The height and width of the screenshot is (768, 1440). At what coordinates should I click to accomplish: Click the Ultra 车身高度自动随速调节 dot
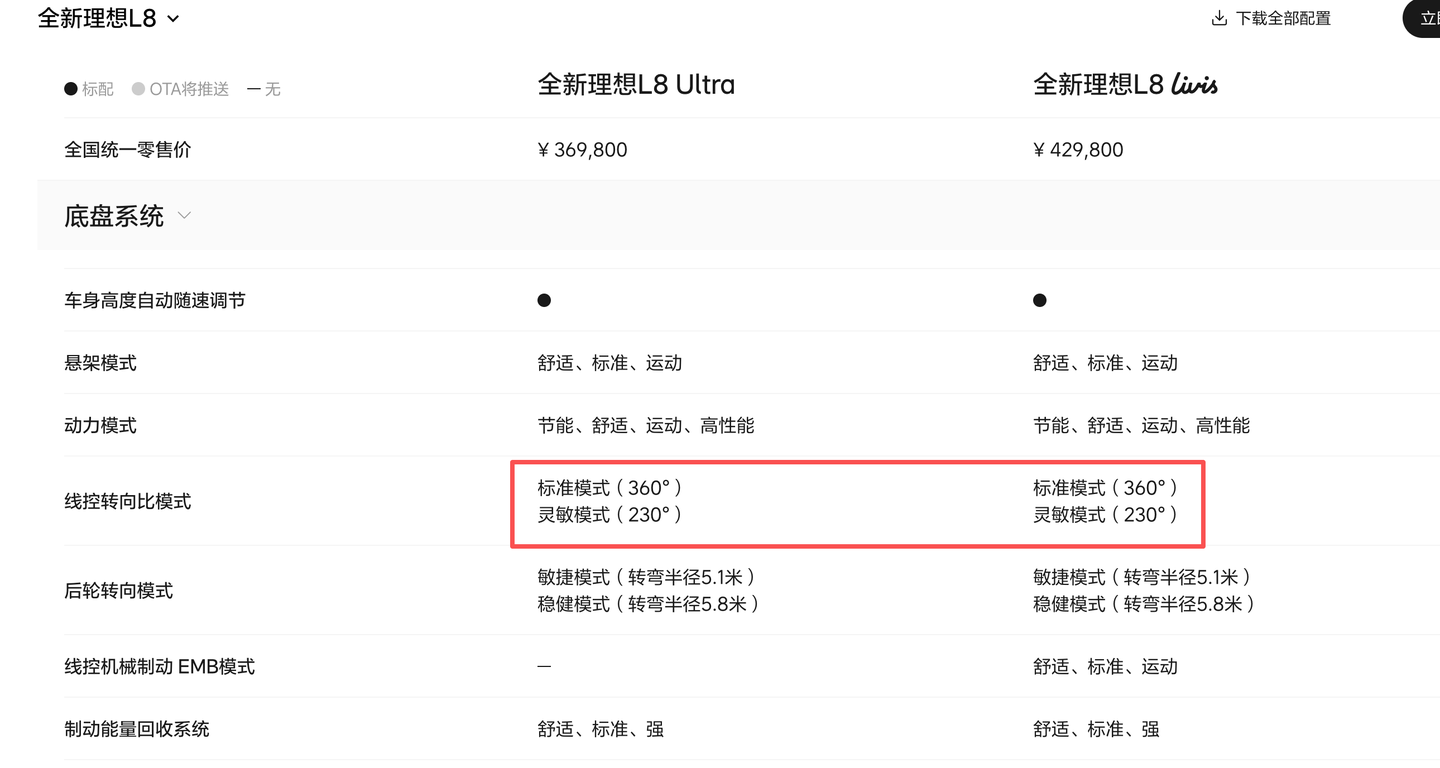pyautogui.click(x=544, y=300)
